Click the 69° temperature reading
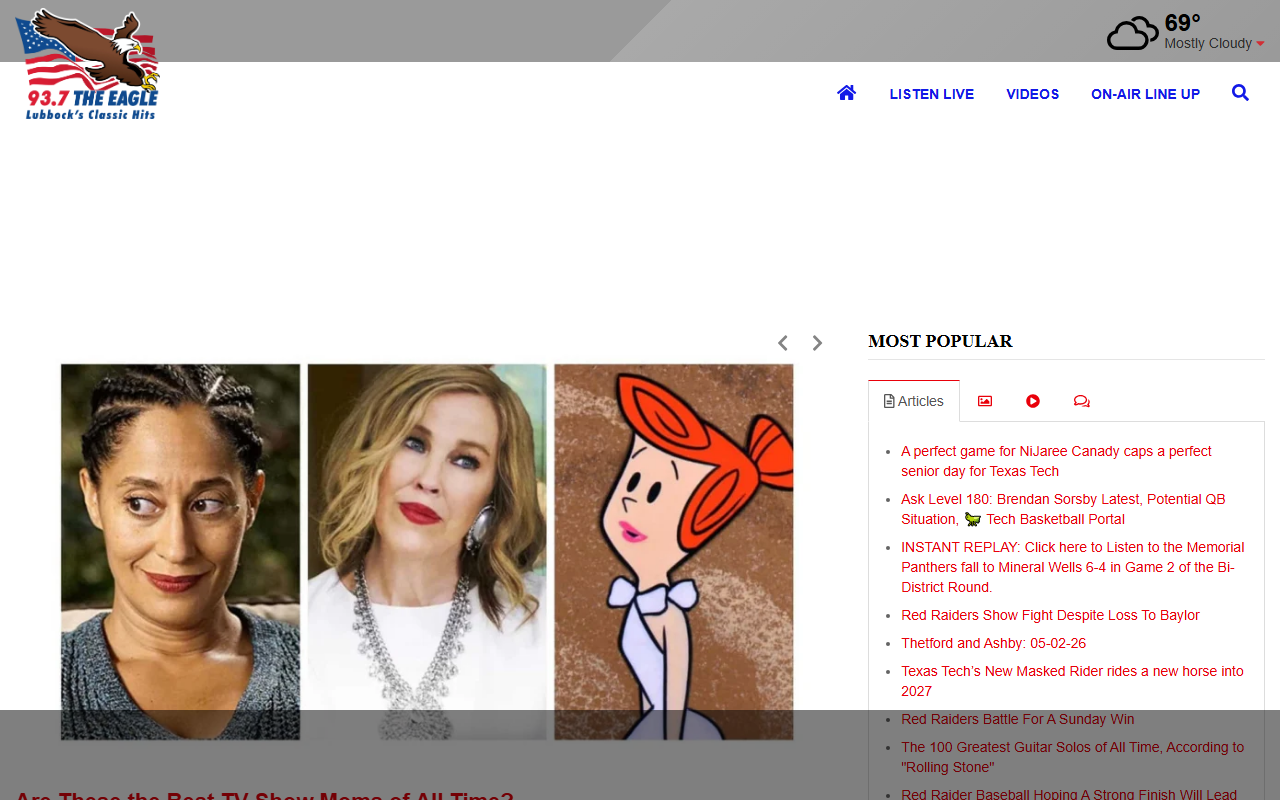Viewport: 1280px width, 800px height. (x=1182, y=23)
